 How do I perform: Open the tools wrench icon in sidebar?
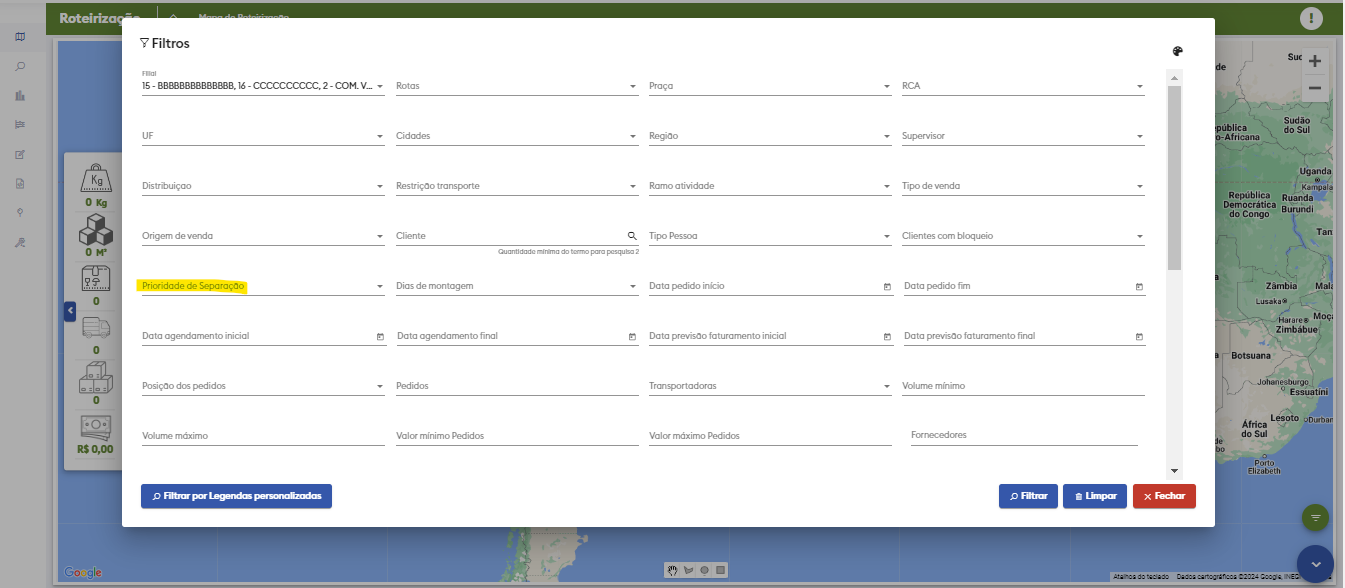20,243
